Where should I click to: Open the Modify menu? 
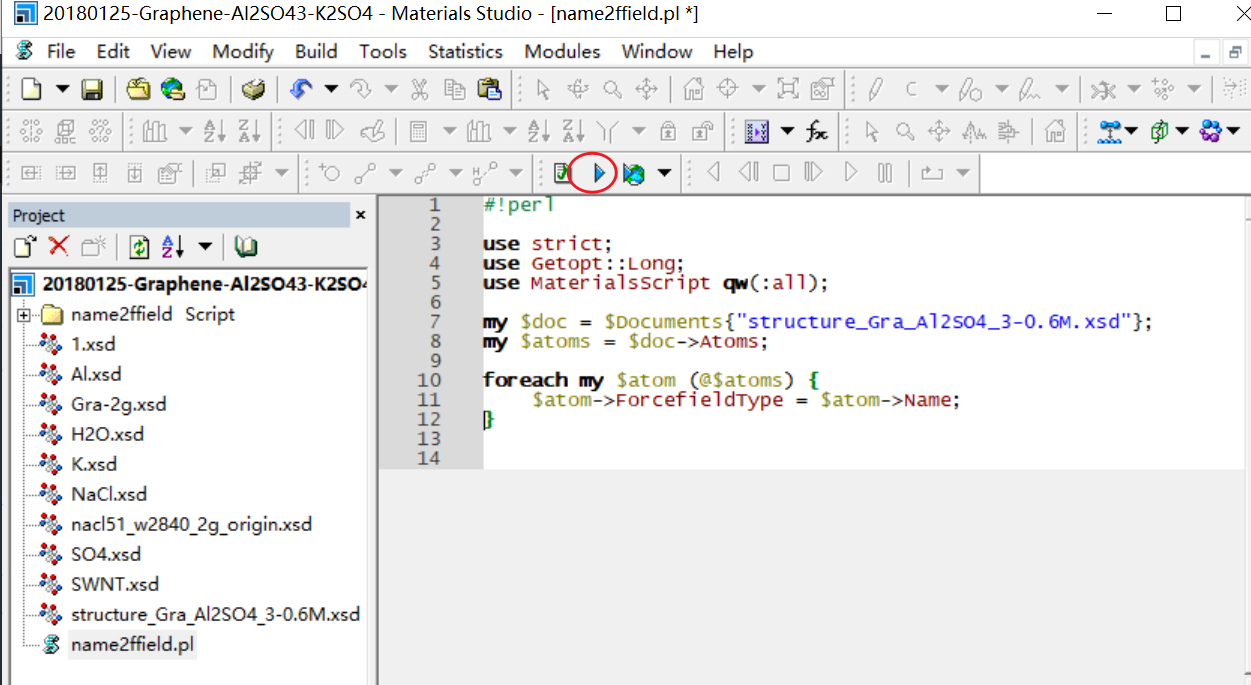point(243,52)
